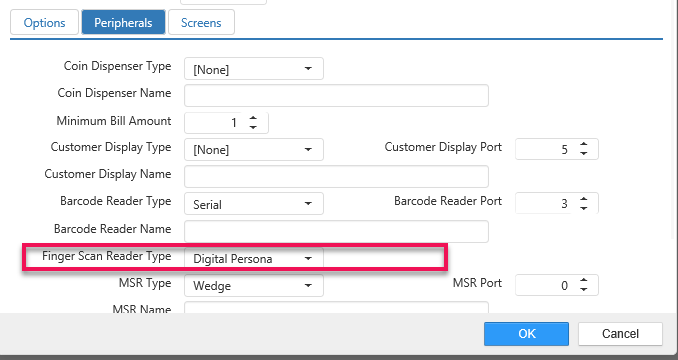Expand the MSR Type dropdown
Viewport: 678px width, 360px height.
(254, 285)
